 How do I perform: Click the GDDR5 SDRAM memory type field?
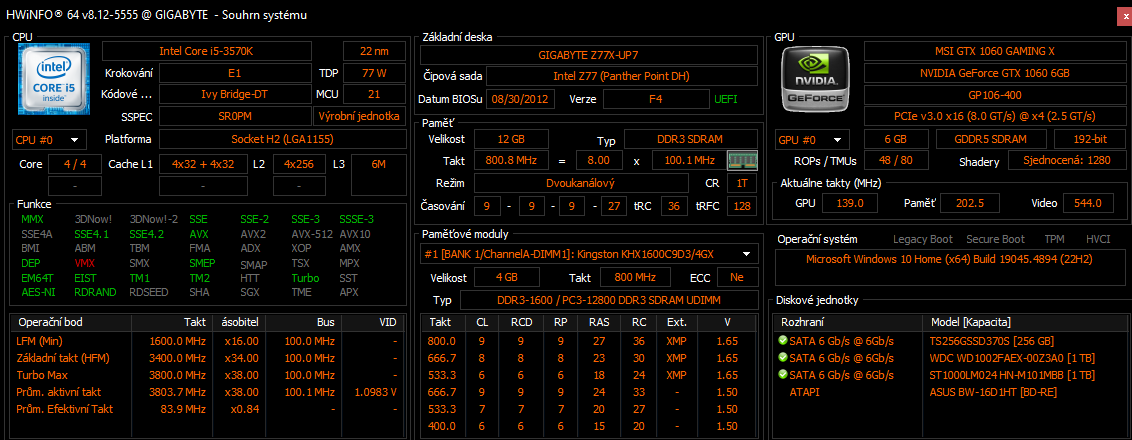tap(991, 139)
